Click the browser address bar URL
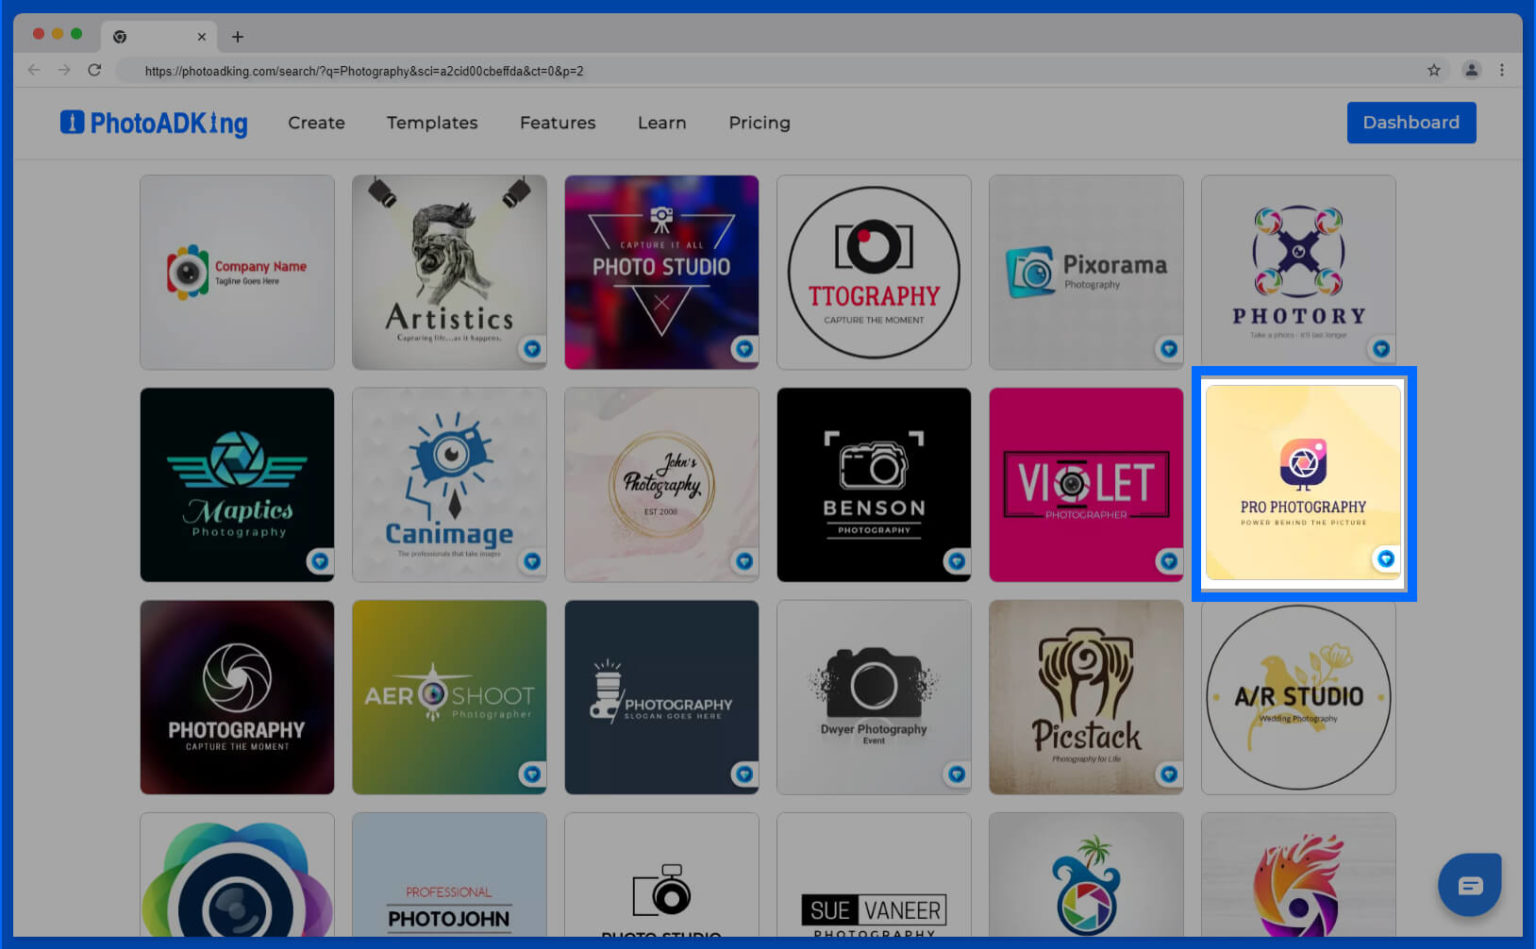1536x949 pixels. pos(364,71)
